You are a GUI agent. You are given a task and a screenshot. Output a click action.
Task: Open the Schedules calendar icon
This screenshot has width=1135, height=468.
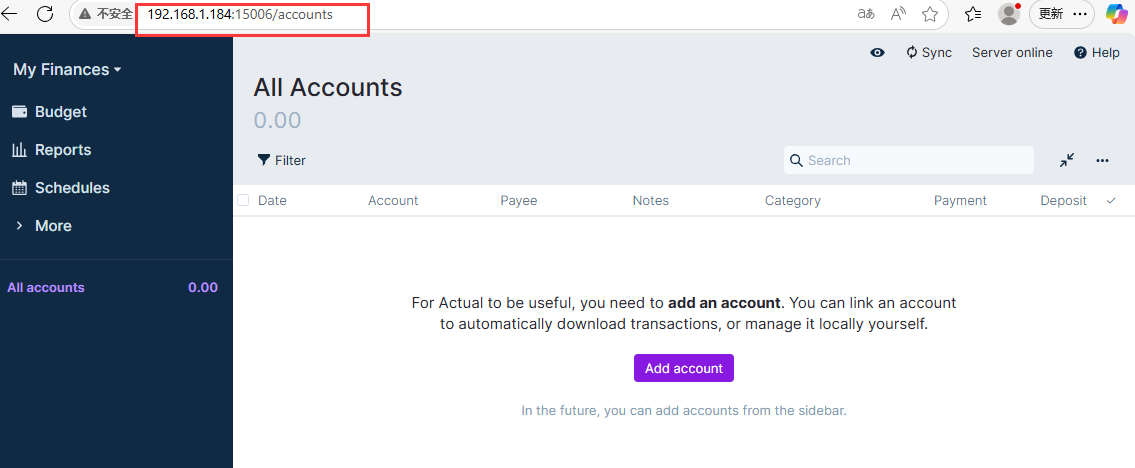tap(20, 188)
